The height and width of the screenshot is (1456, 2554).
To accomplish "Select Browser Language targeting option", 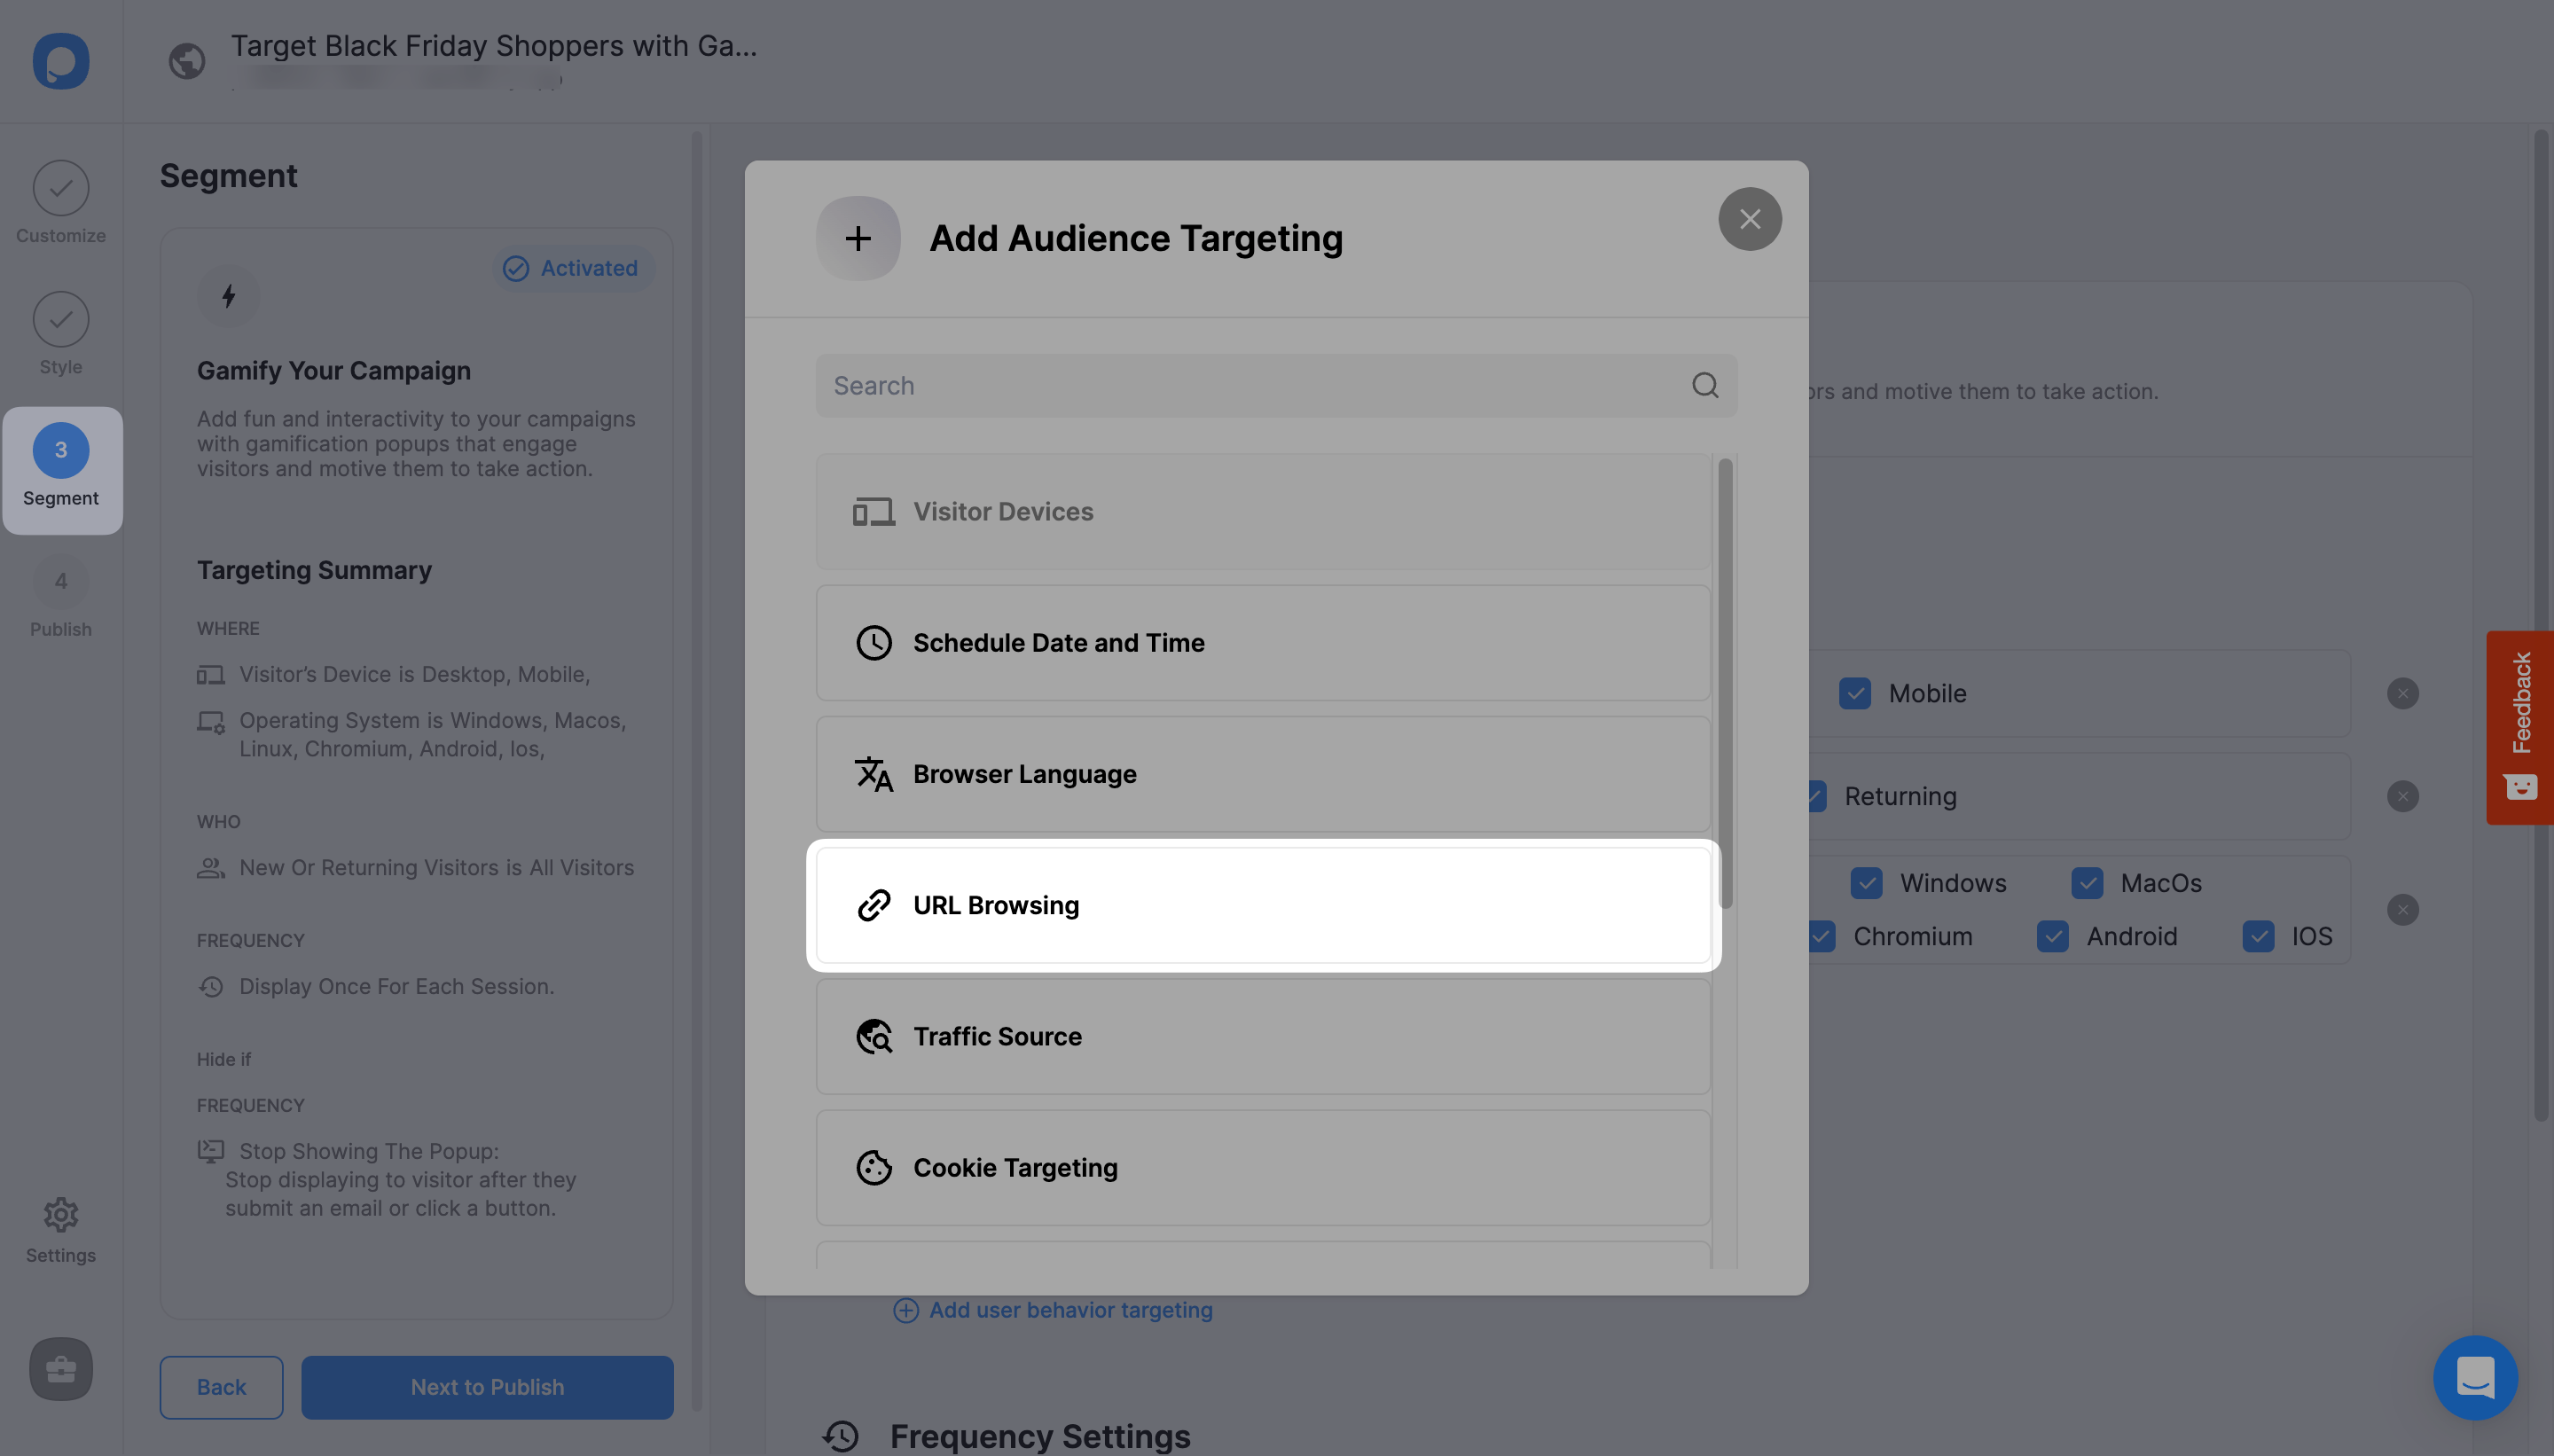I will [x=1263, y=774].
